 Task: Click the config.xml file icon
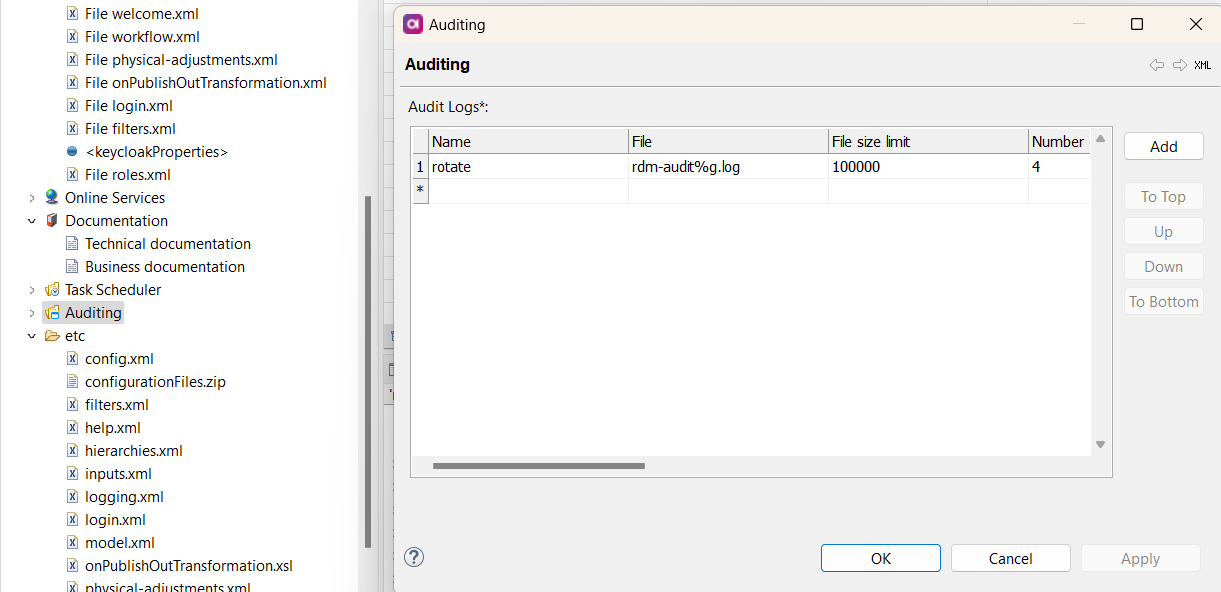click(x=72, y=358)
